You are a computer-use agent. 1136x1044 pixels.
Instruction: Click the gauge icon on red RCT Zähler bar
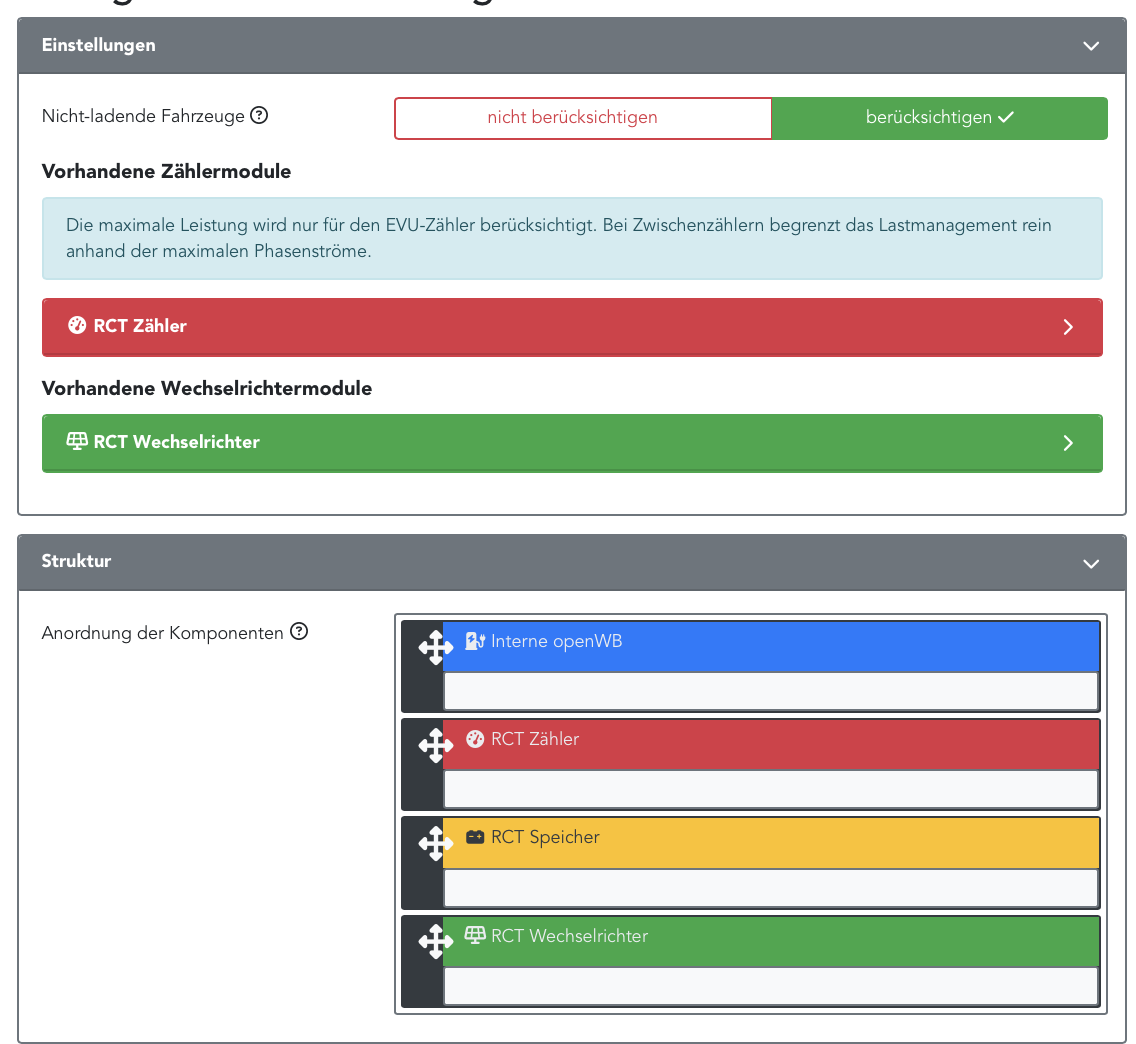(x=77, y=325)
